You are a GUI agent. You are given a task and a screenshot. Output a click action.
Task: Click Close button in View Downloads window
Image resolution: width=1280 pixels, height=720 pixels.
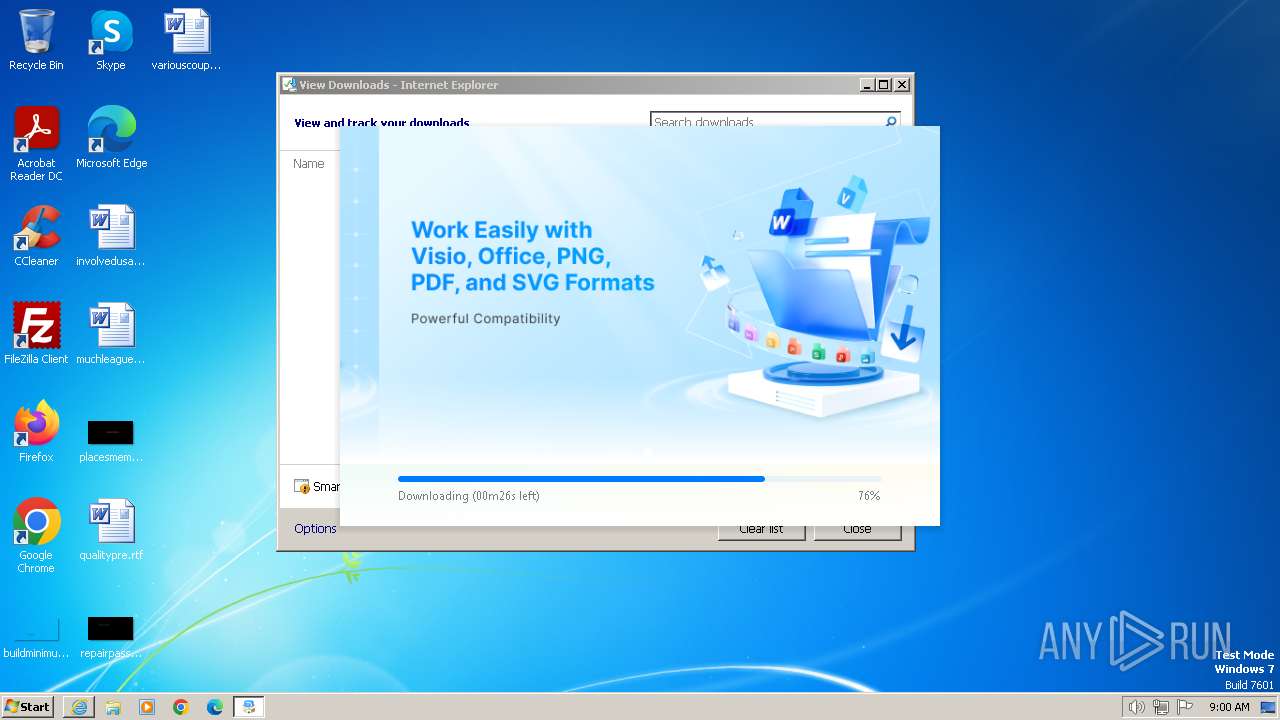pos(857,530)
